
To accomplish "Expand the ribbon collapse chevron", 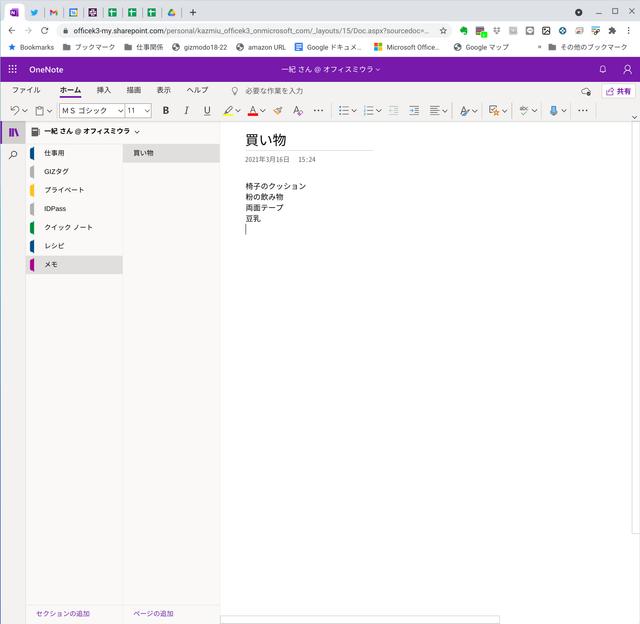I will tap(634, 117).
